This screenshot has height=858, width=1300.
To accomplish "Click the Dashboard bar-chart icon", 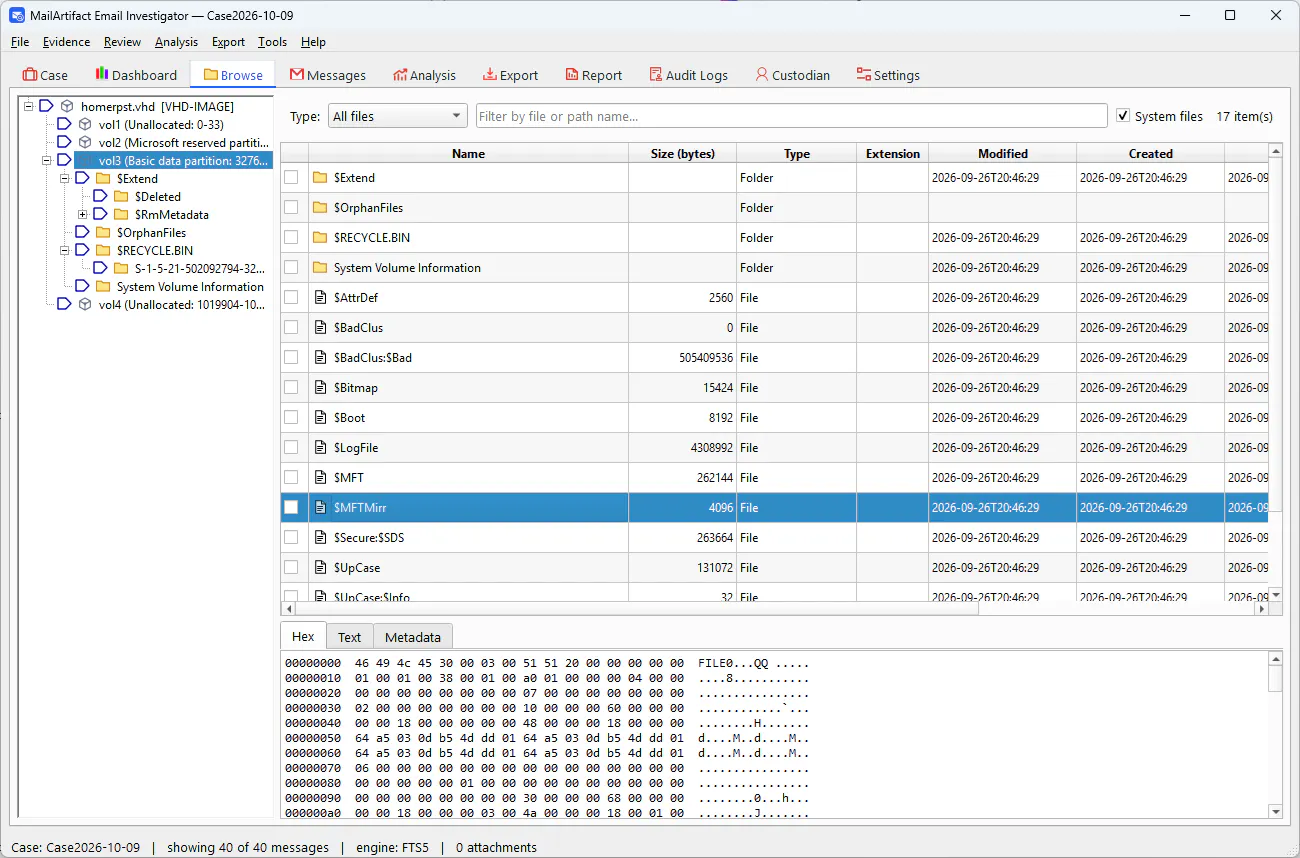I will point(102,75).
